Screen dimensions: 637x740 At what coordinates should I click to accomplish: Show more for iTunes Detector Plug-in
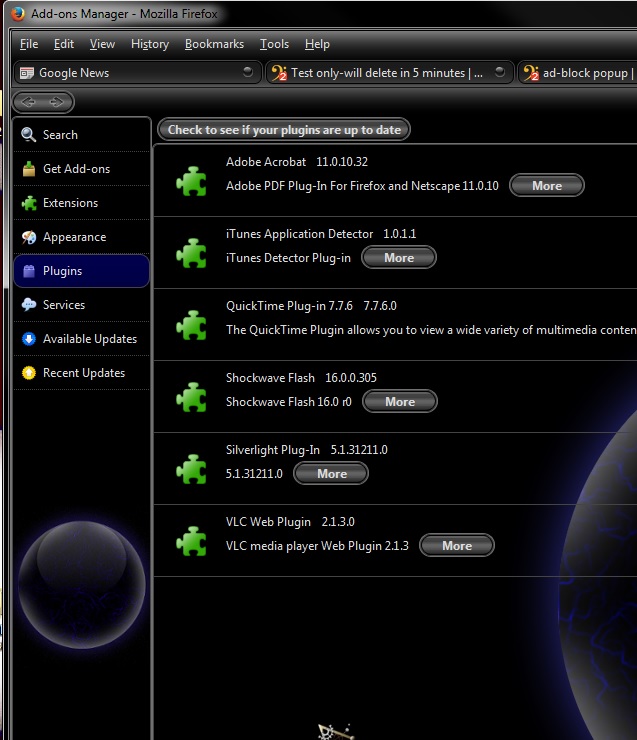pyautogui.click(x=399, y=258)
